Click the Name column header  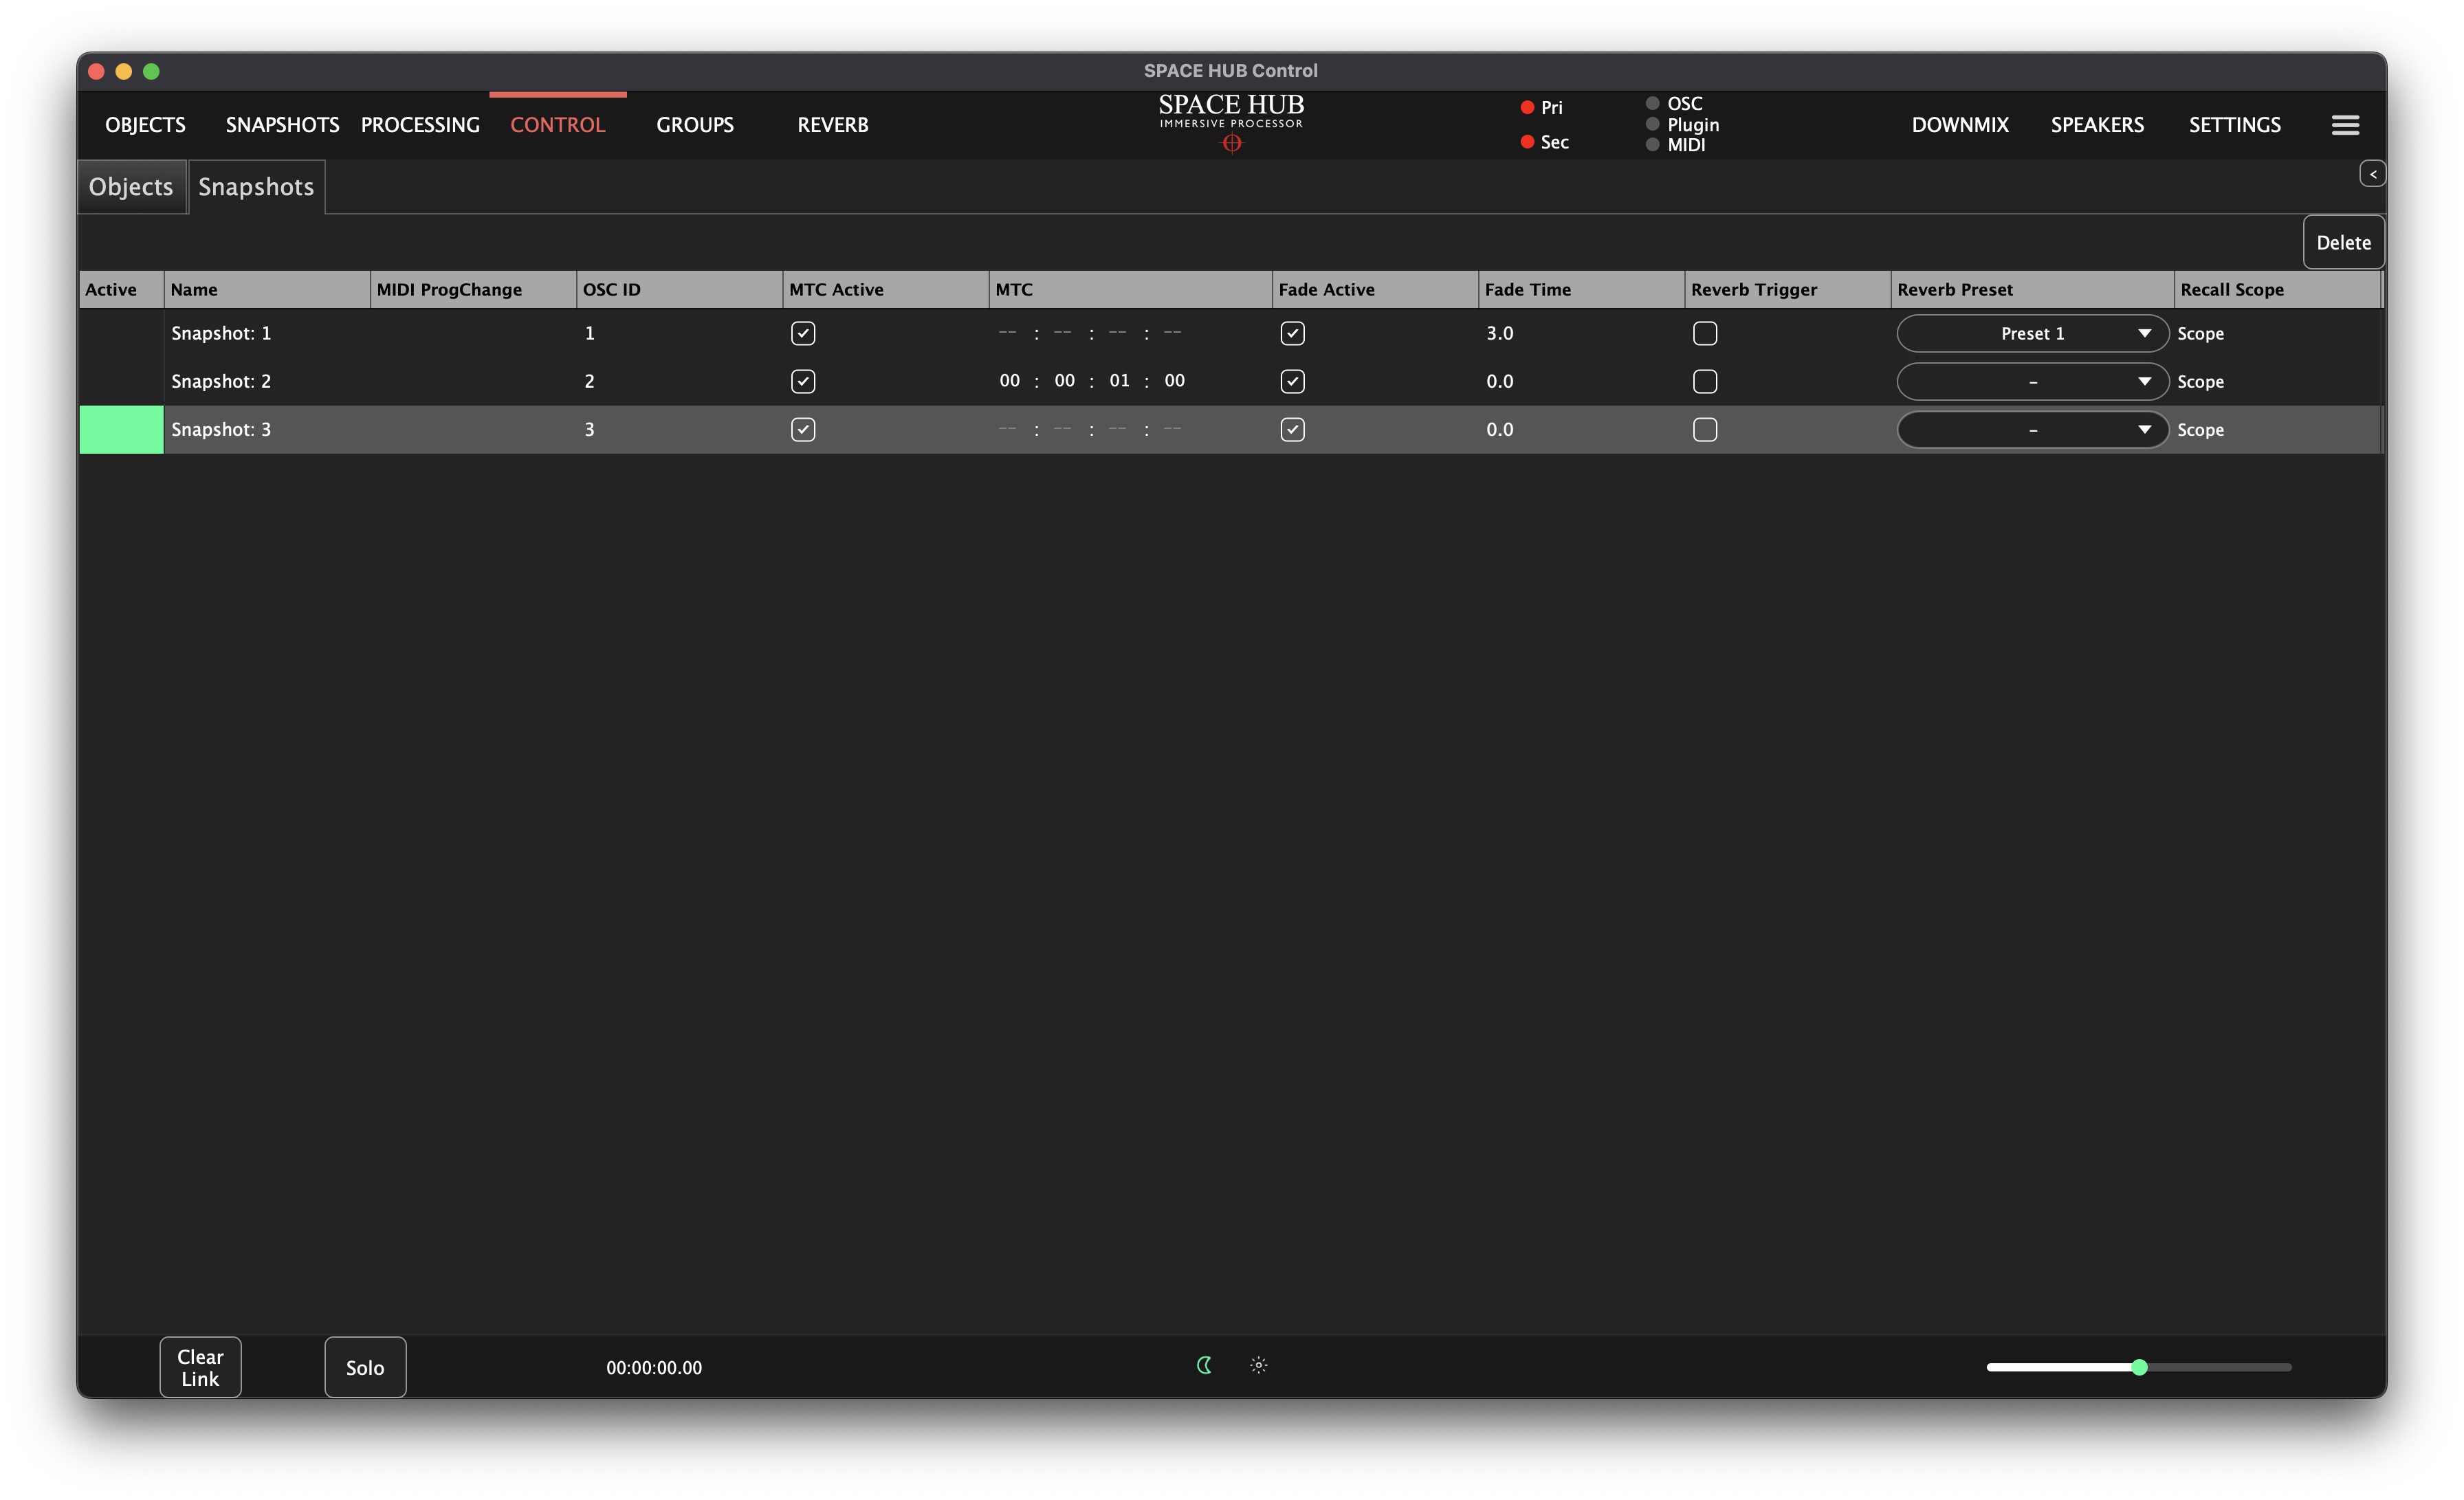pyautogui.click(x=267, y=289)
